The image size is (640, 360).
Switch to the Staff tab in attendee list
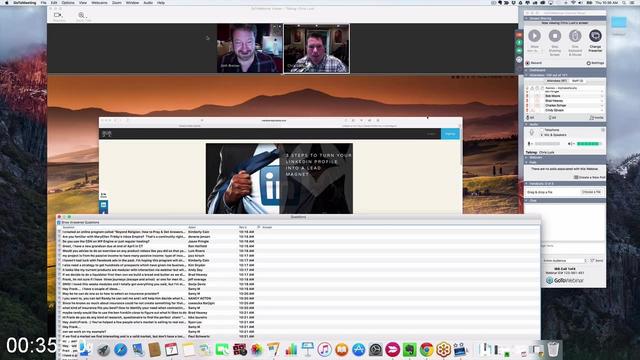(577, 81)
